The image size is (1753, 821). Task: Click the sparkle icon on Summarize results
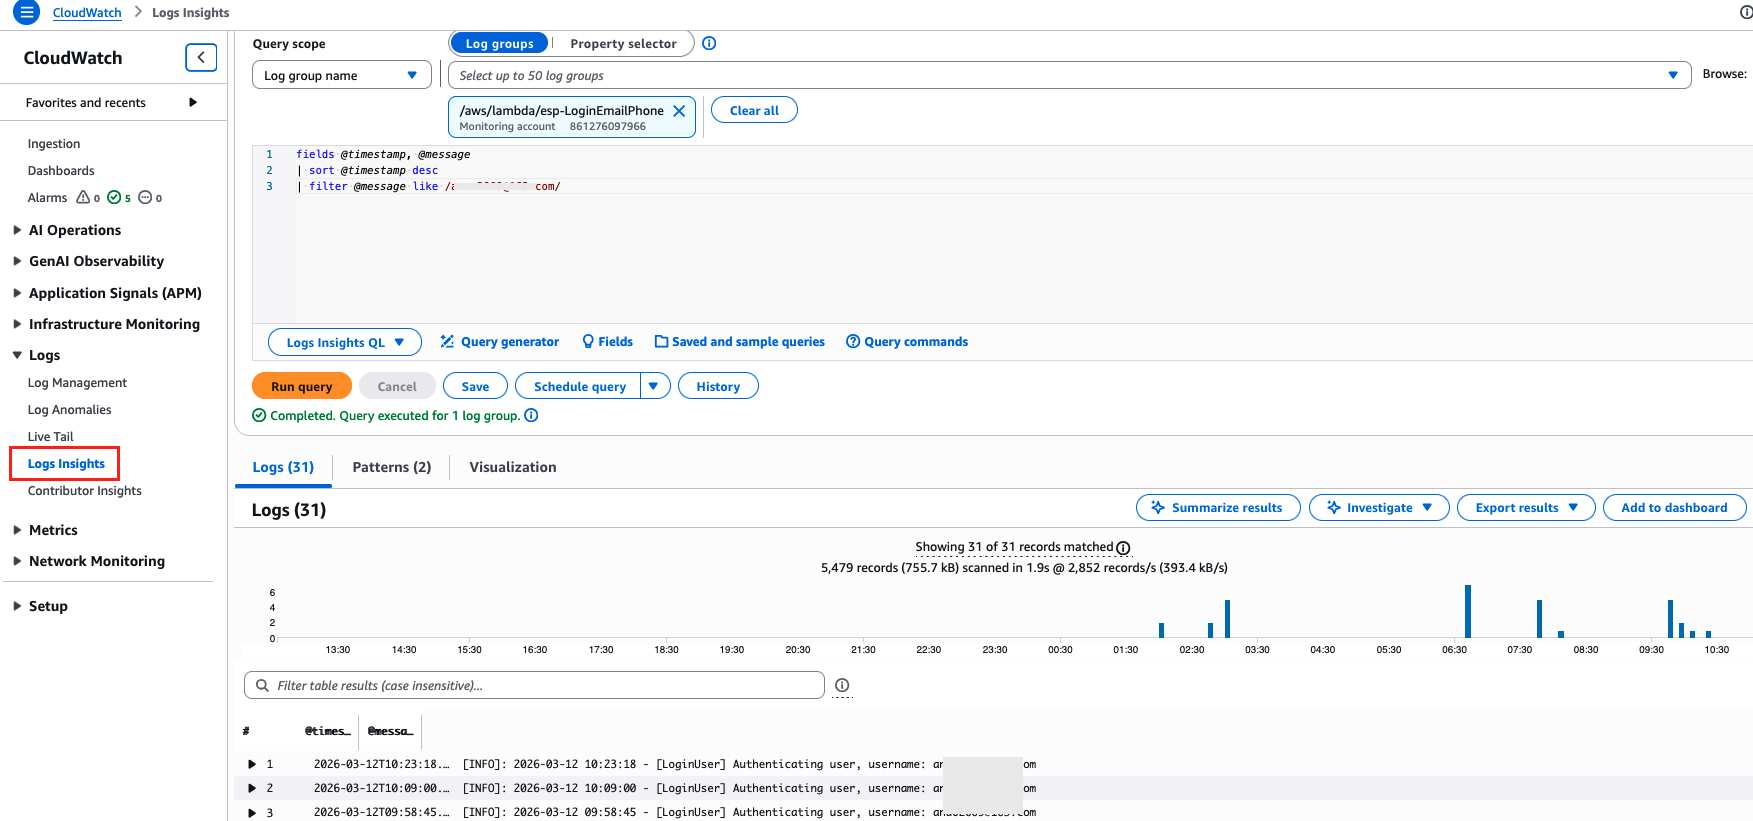1158,508
